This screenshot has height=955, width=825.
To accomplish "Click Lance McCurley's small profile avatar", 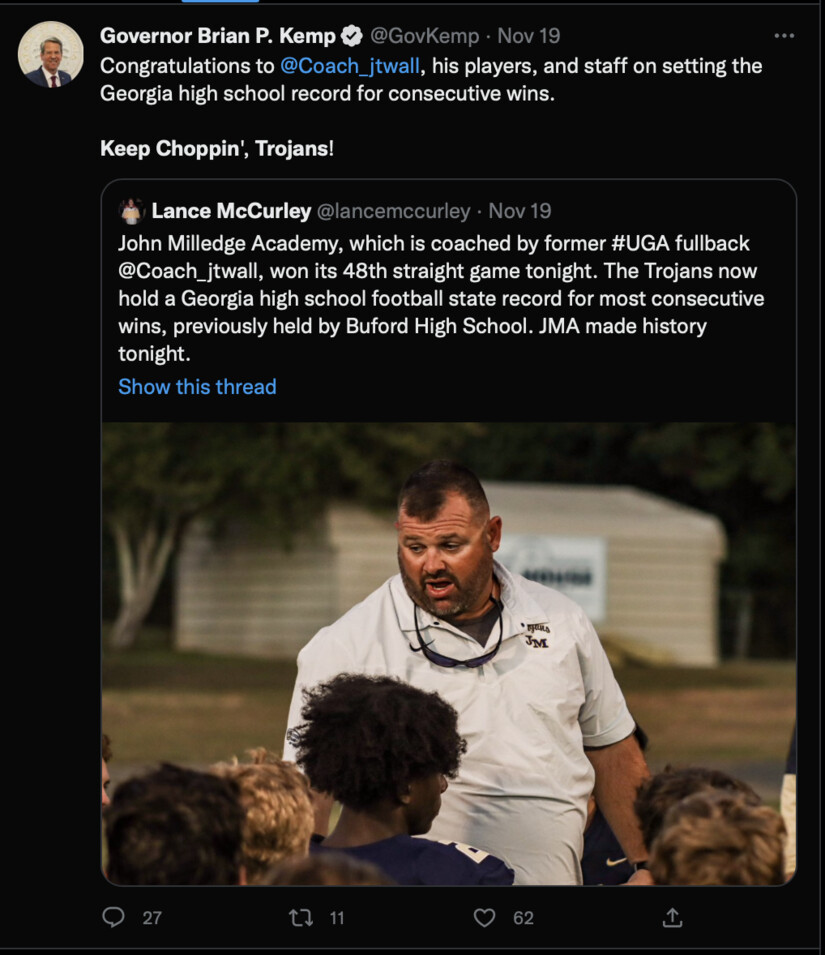I will pos(131,211).
